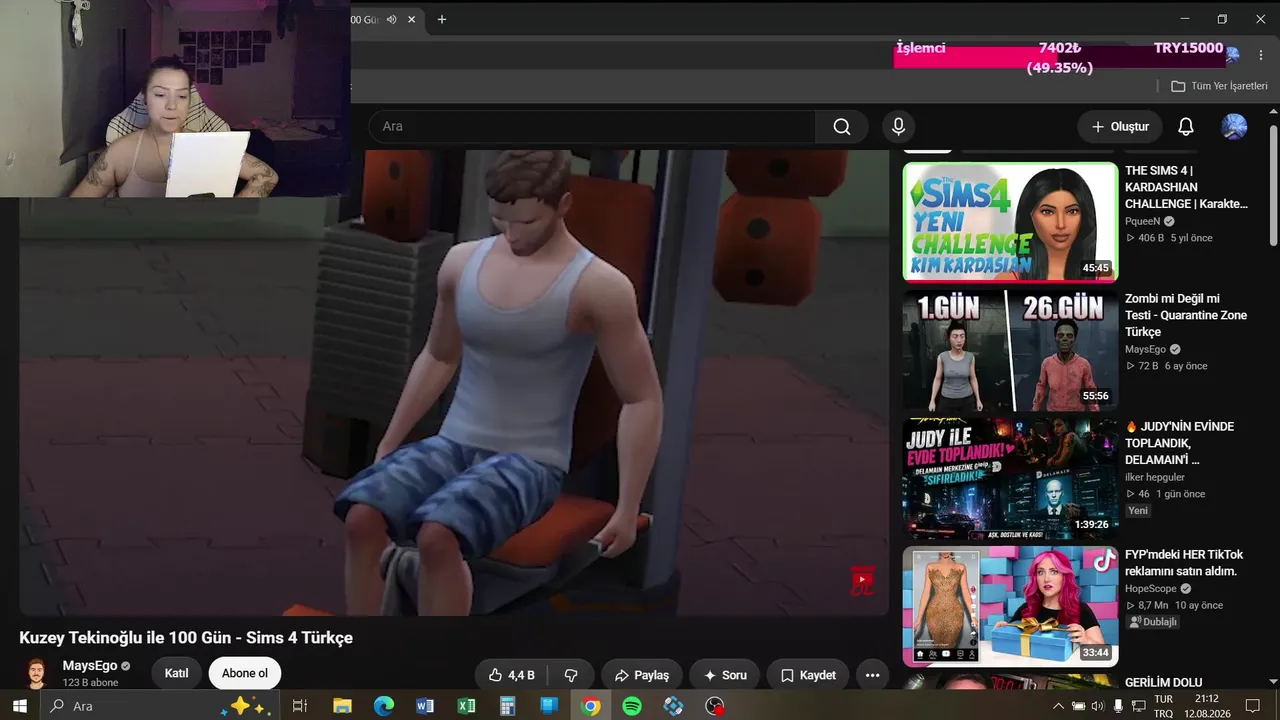Open the Tüm Yer İşaretleri bookmarks folder
The width and height of the screenshot is (1280, 720).
pos(1219,86)
